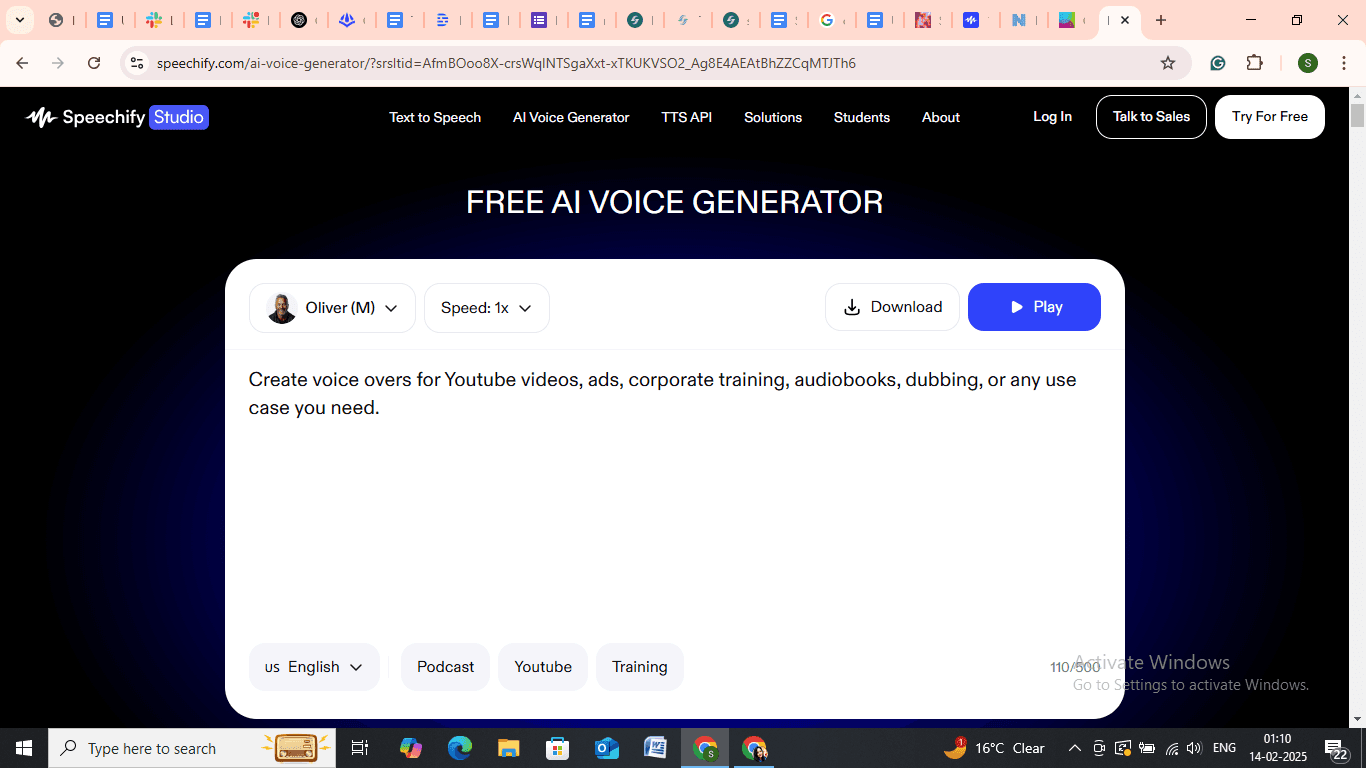Image resolution: width=1366 pixels, height=768 pixels.
Task: Click the Log In link
Action: [1052, 117]
